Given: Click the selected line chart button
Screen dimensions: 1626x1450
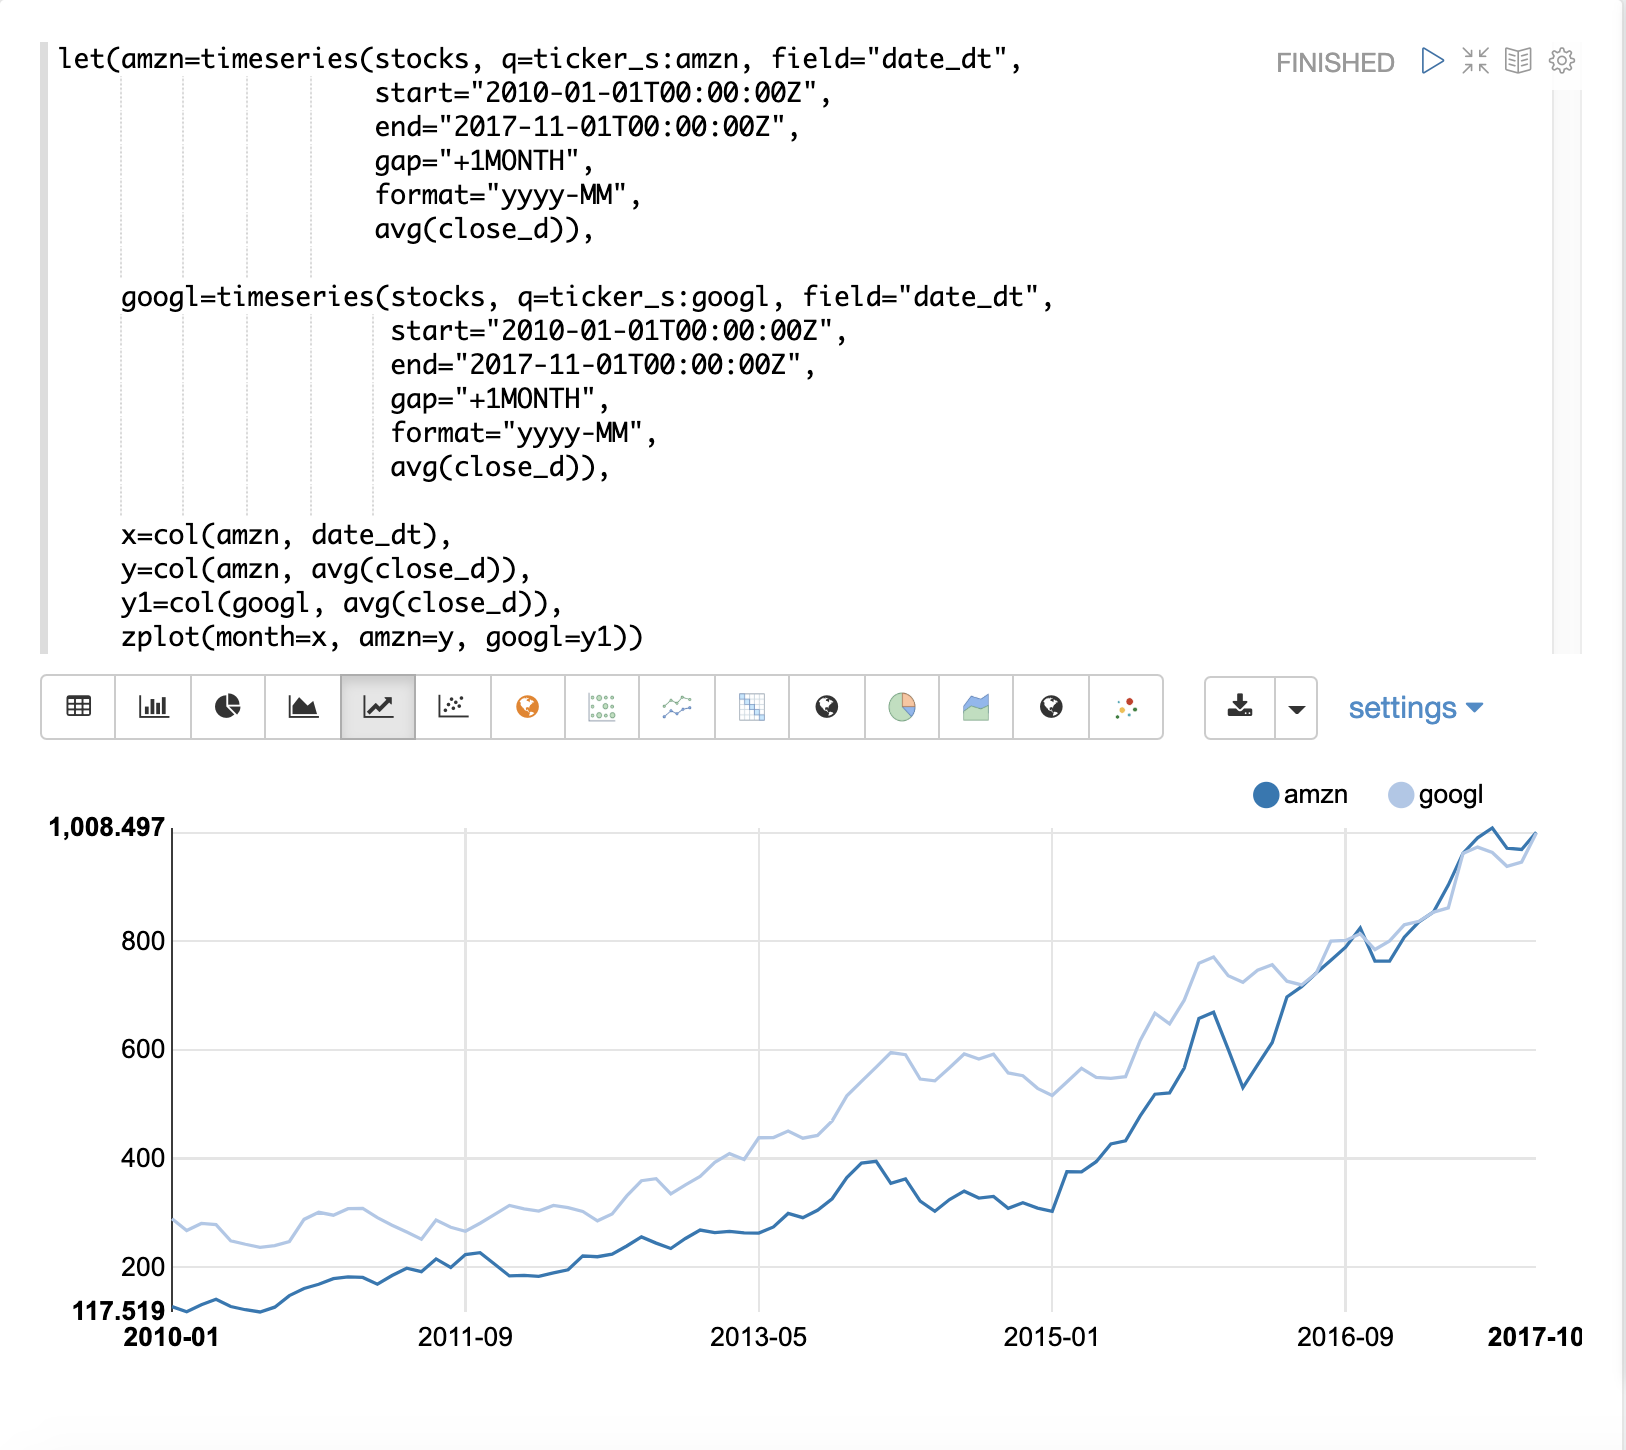Looking at the screenshot, I should [378, 707].
